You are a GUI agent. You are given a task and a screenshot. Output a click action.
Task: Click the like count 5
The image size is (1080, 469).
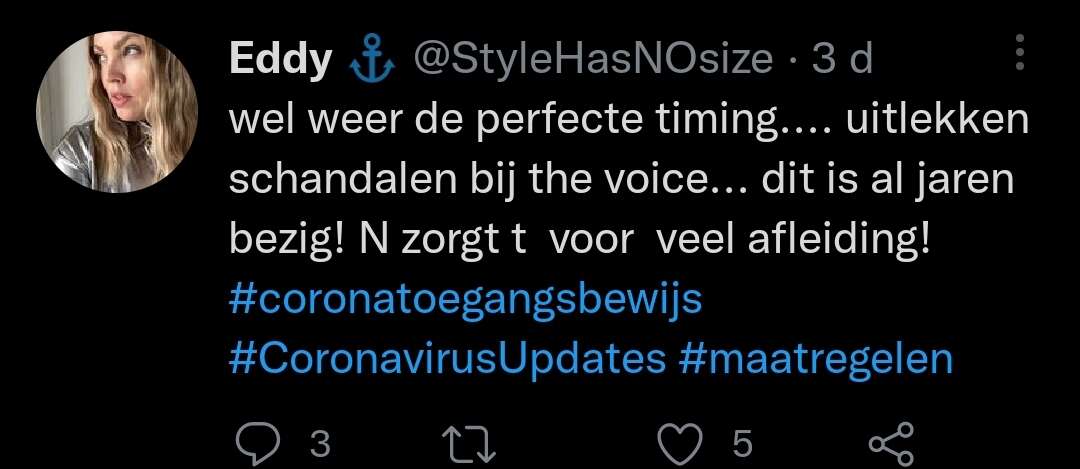(x=742, y=445)
